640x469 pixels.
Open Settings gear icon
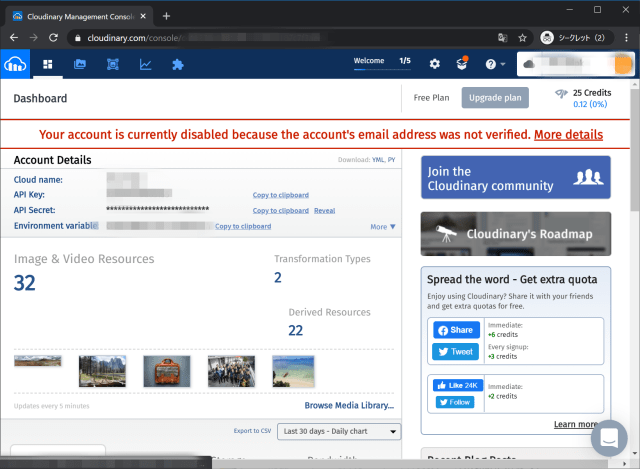point(435,64)
